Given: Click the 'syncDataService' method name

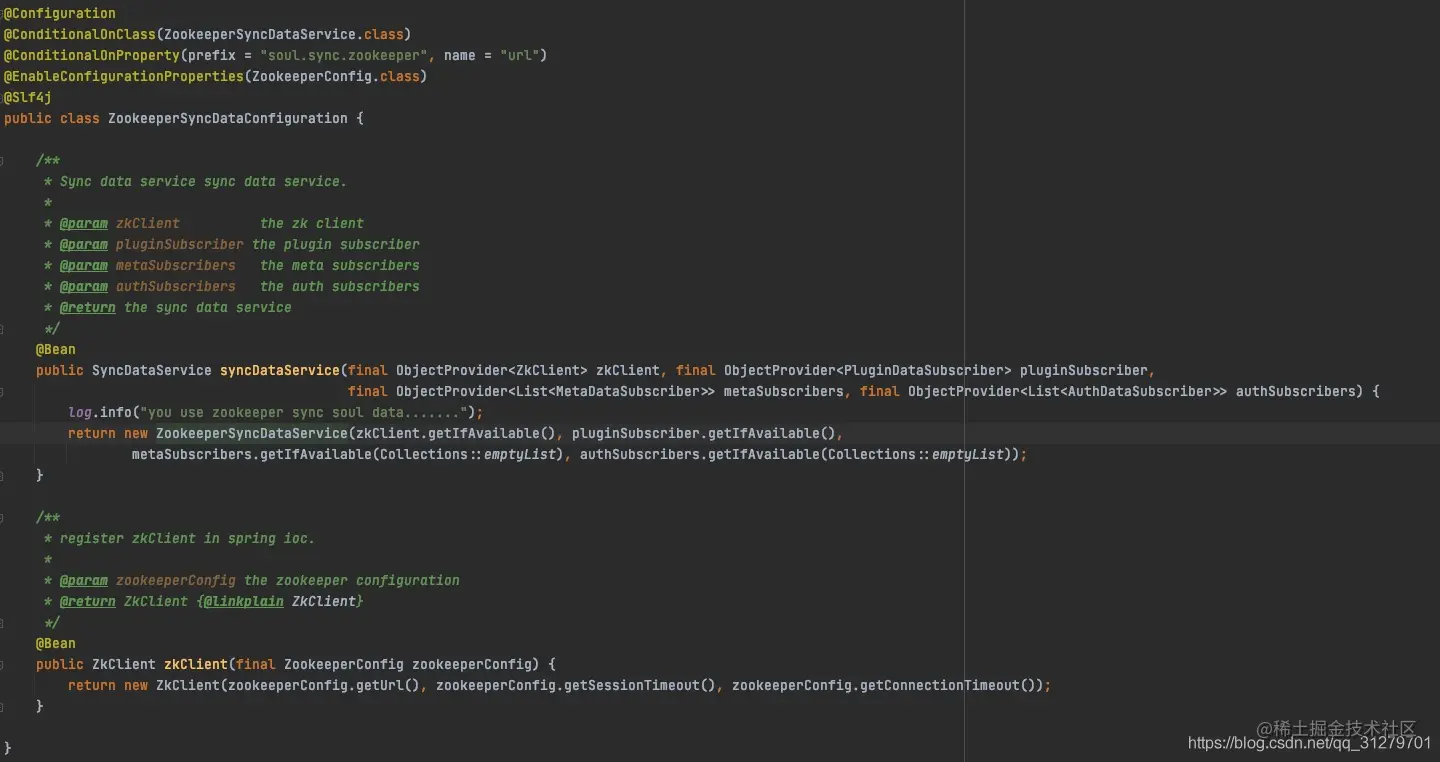Looking at the screenshot, I should pos(280,370).
